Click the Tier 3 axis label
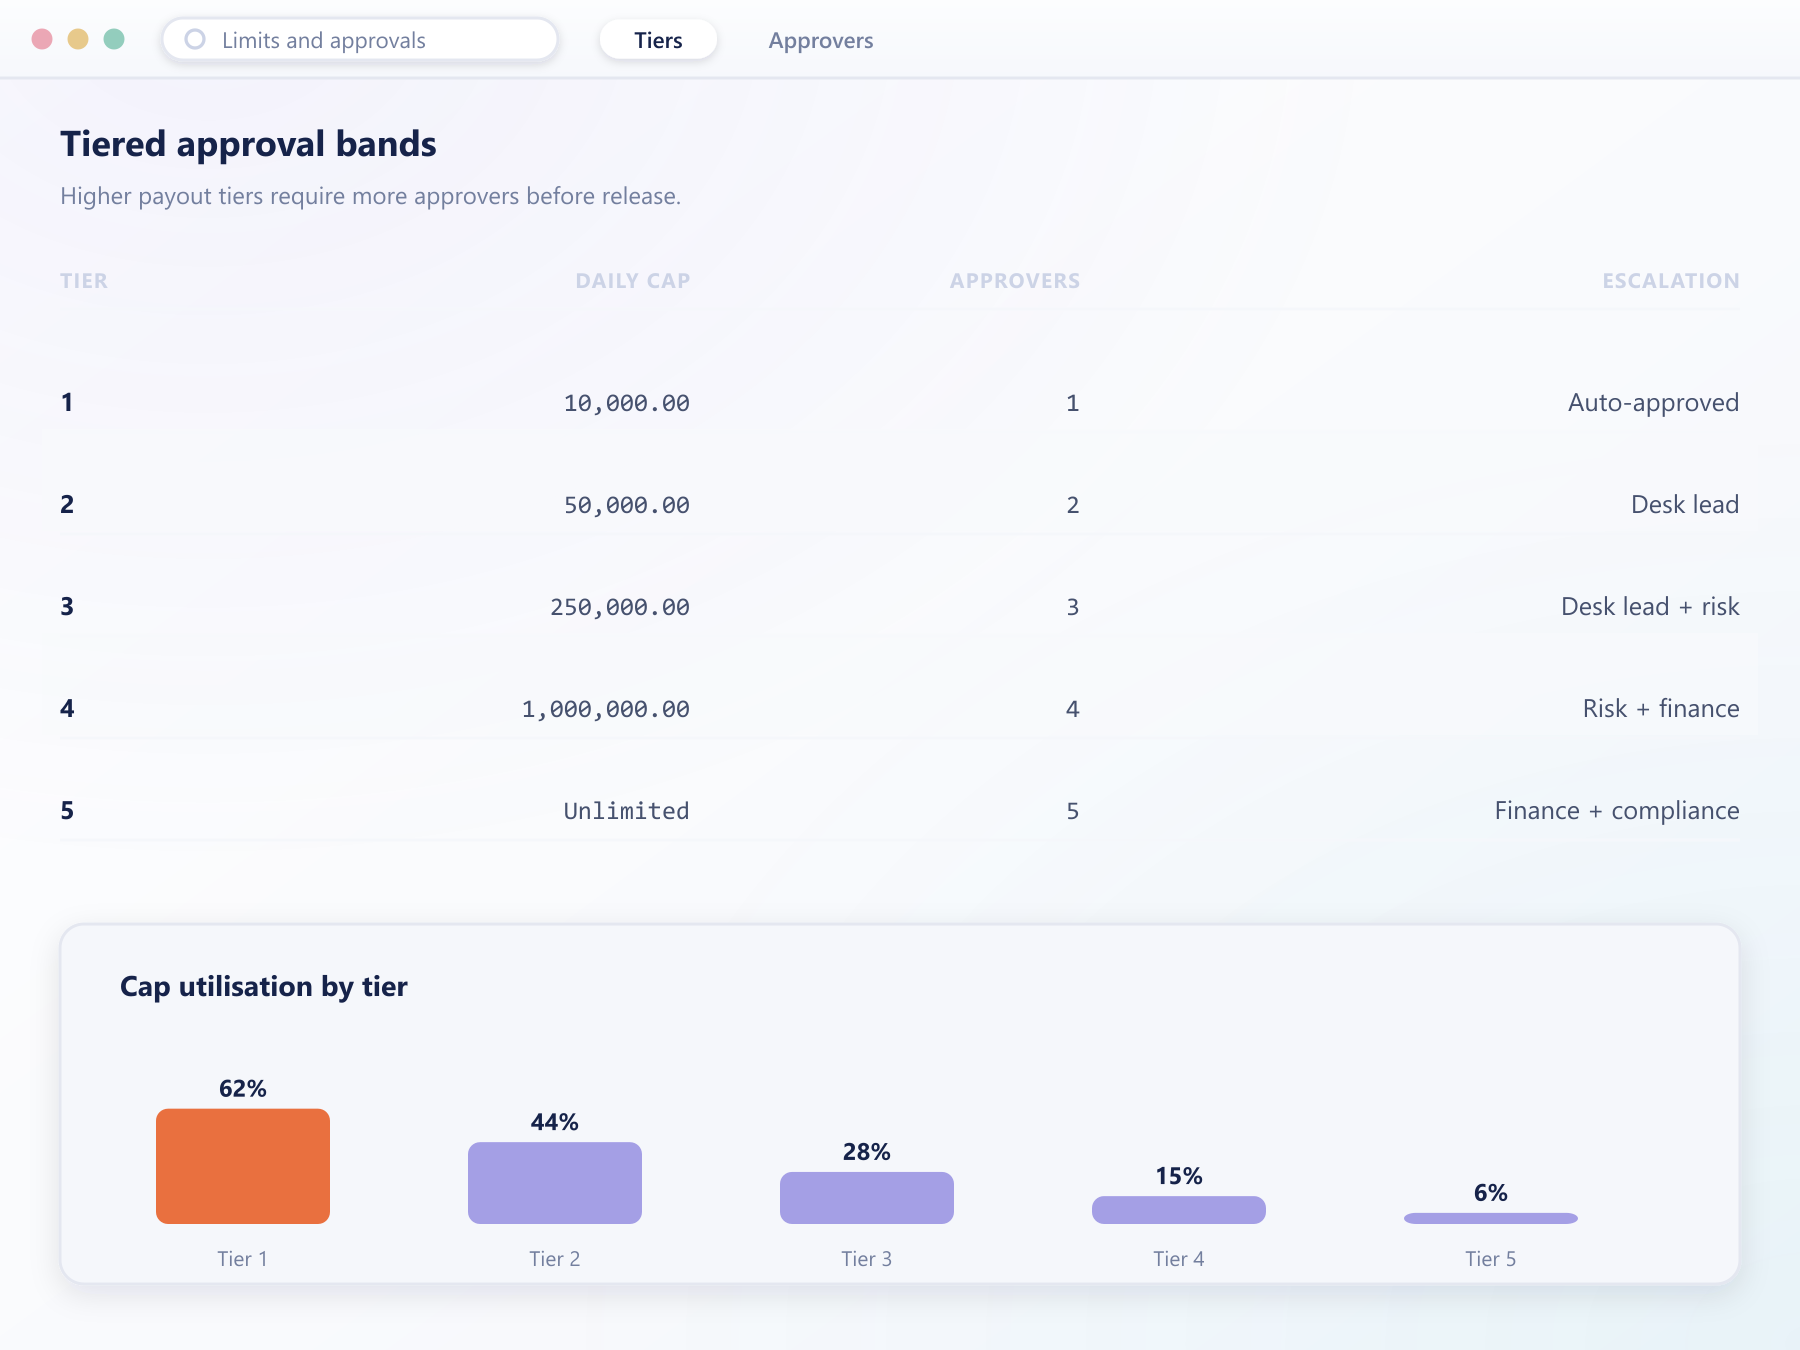Screen dimensions: 1800x1350 tap(867, 1259)
